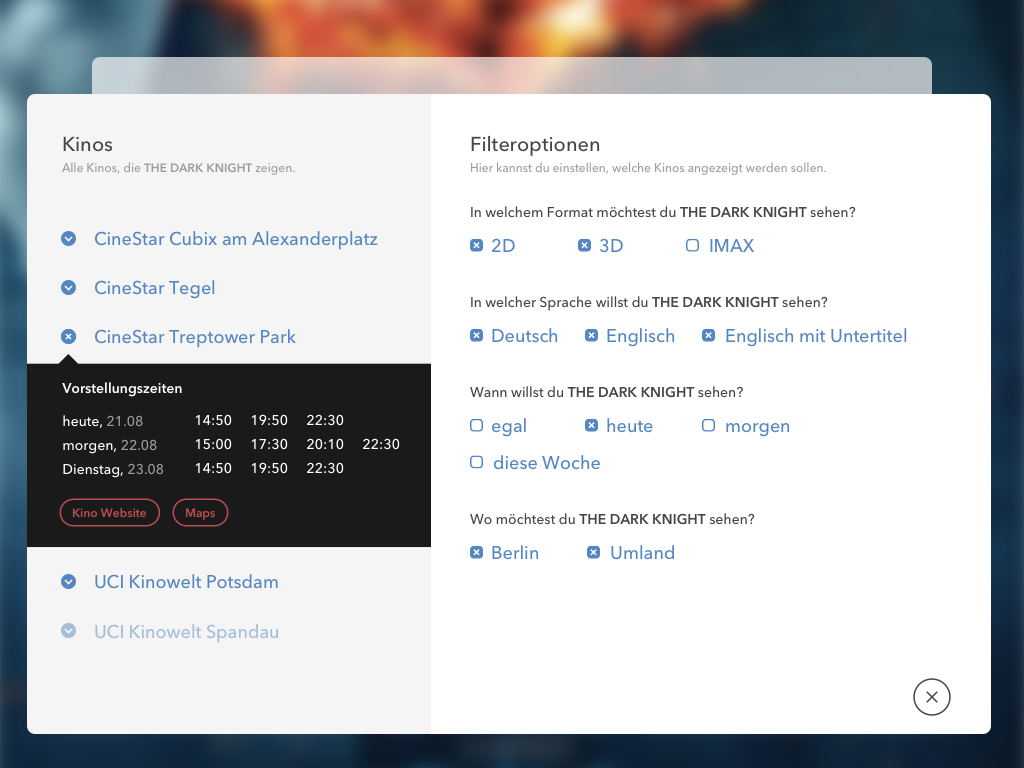Open CineStar Cubix am Alexanderplatz cinema name

tap(236, 239)
